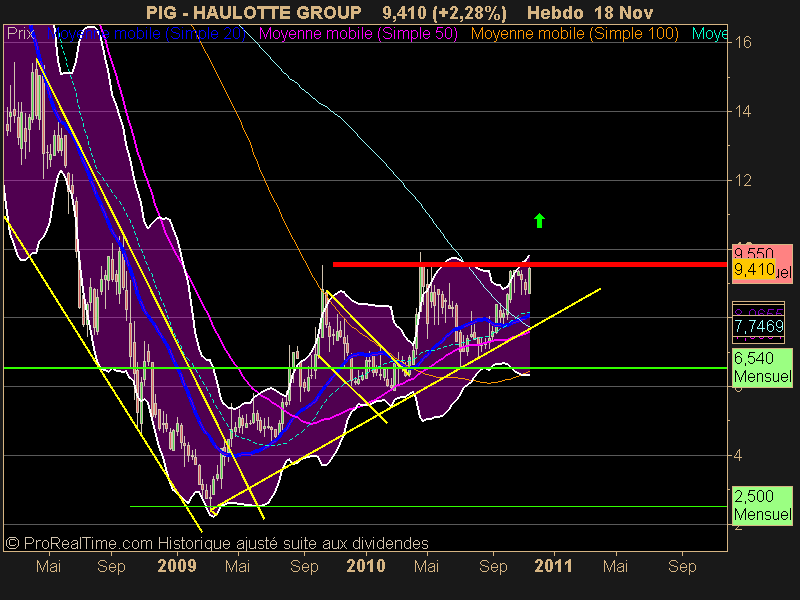Click the 7,7469 moving average value label
Viewport: 800px width, 600px height.
759,326
